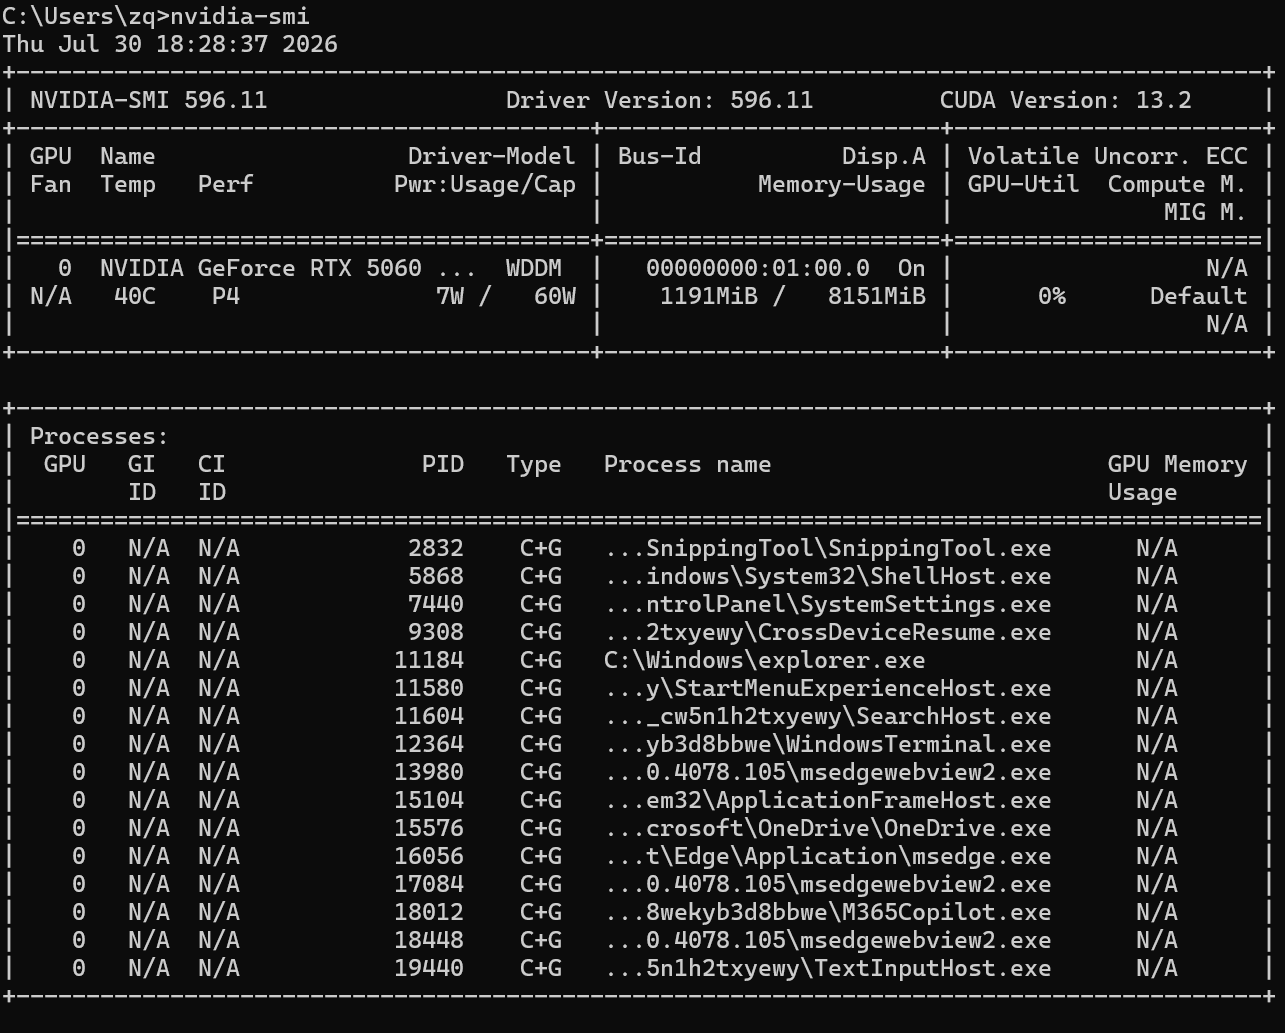Select the Driver-Model header text
This screenshot has height=1033, width=1285.
[x=492, y=156]
